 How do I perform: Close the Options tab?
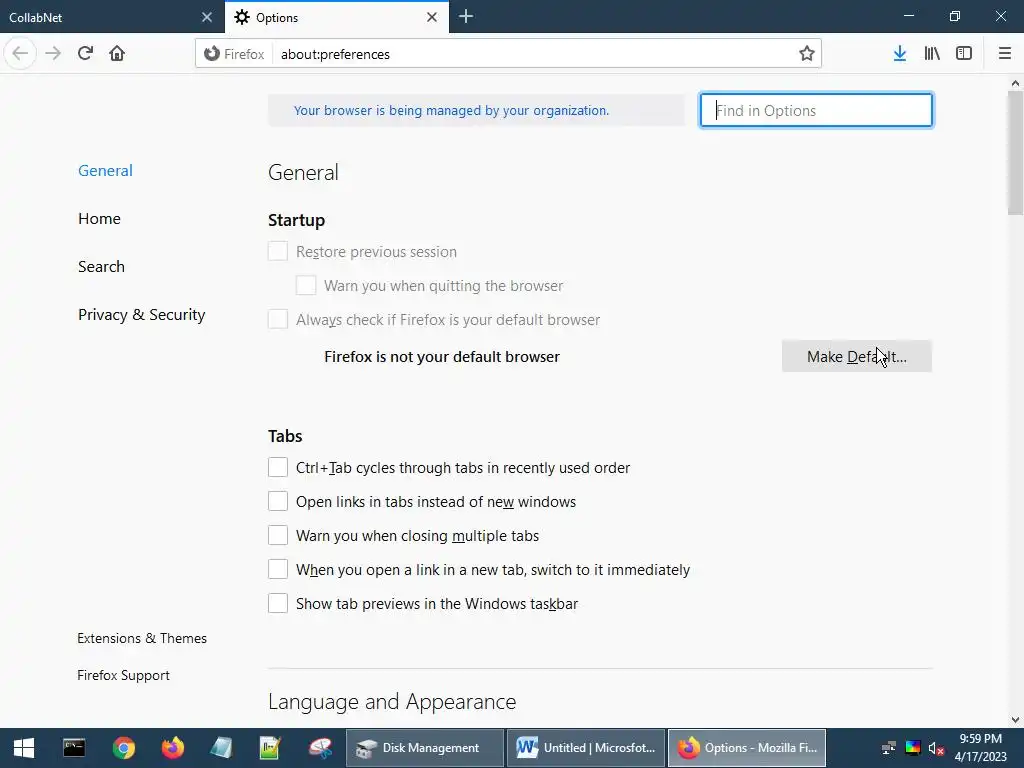tap(432, 17)
